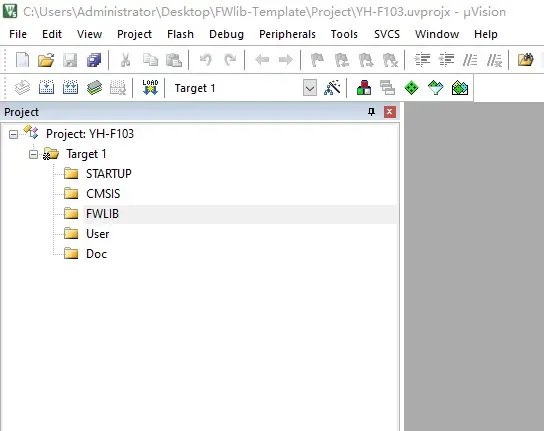This screenshot has width=544, height=431.
Task: Click the LOAD download to flash icon
Action: pyautogui.click(x=150, y=87)
